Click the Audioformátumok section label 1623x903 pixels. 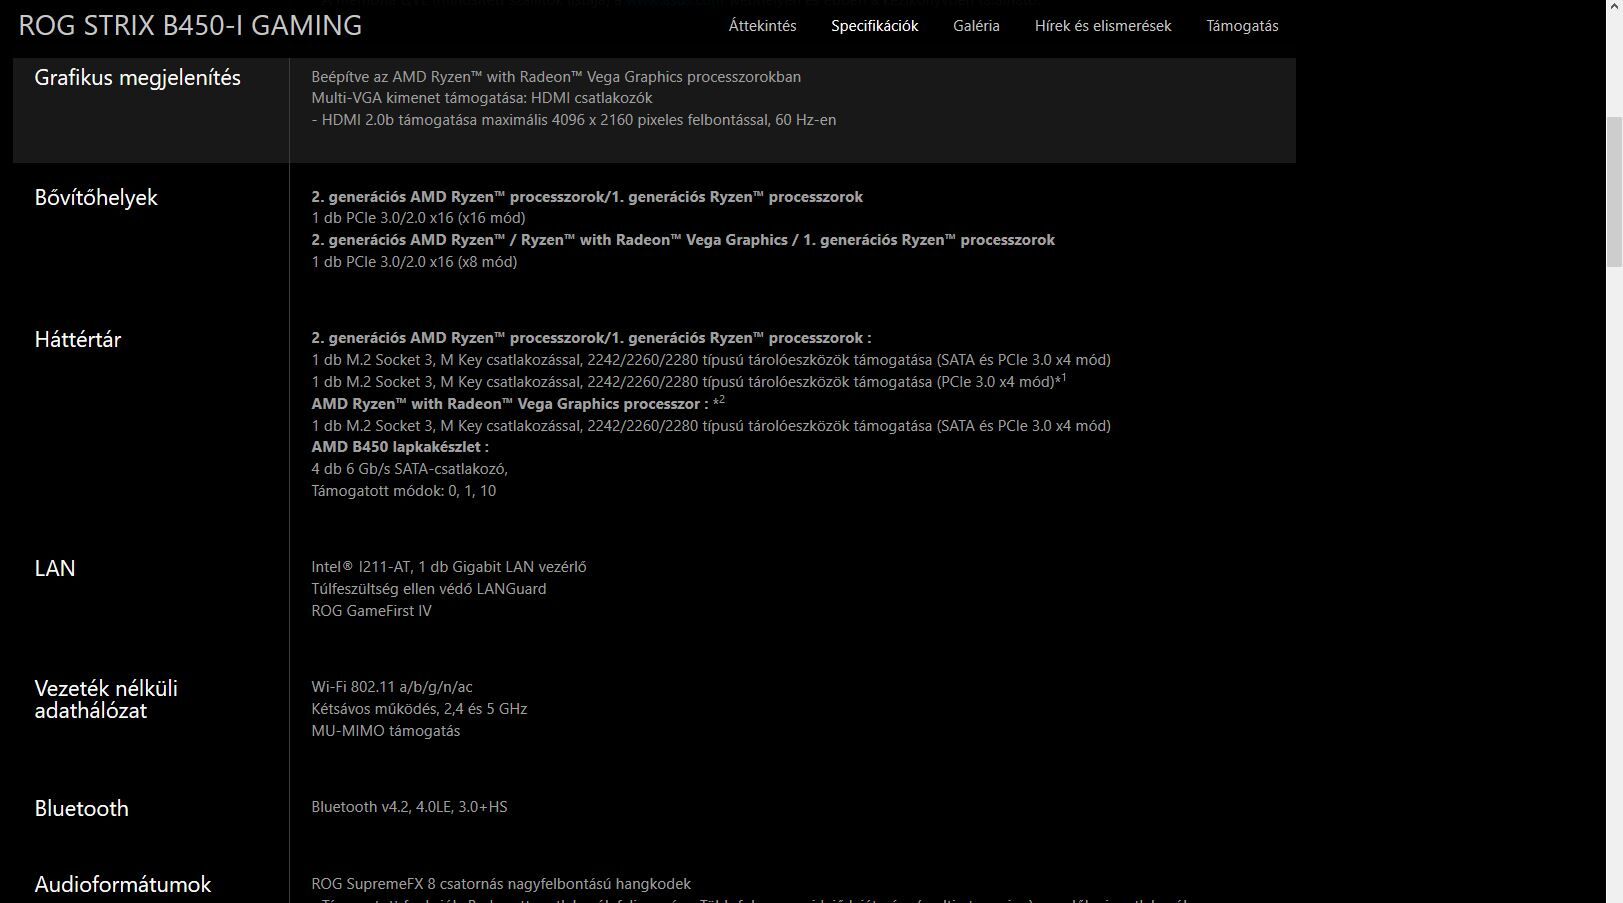122,884
